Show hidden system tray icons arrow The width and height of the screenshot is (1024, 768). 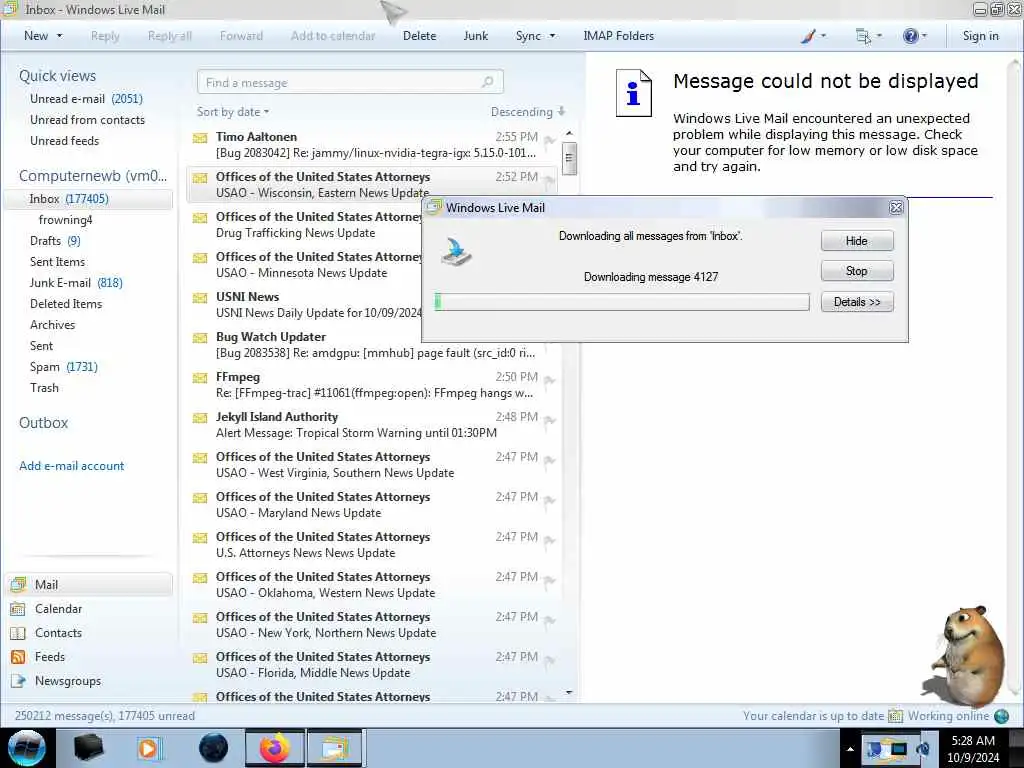tap(850, 749)
